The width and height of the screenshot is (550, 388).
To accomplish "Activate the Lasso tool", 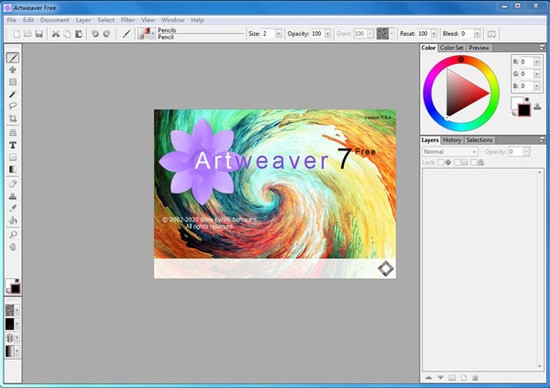I will click(x=13, y=106).
